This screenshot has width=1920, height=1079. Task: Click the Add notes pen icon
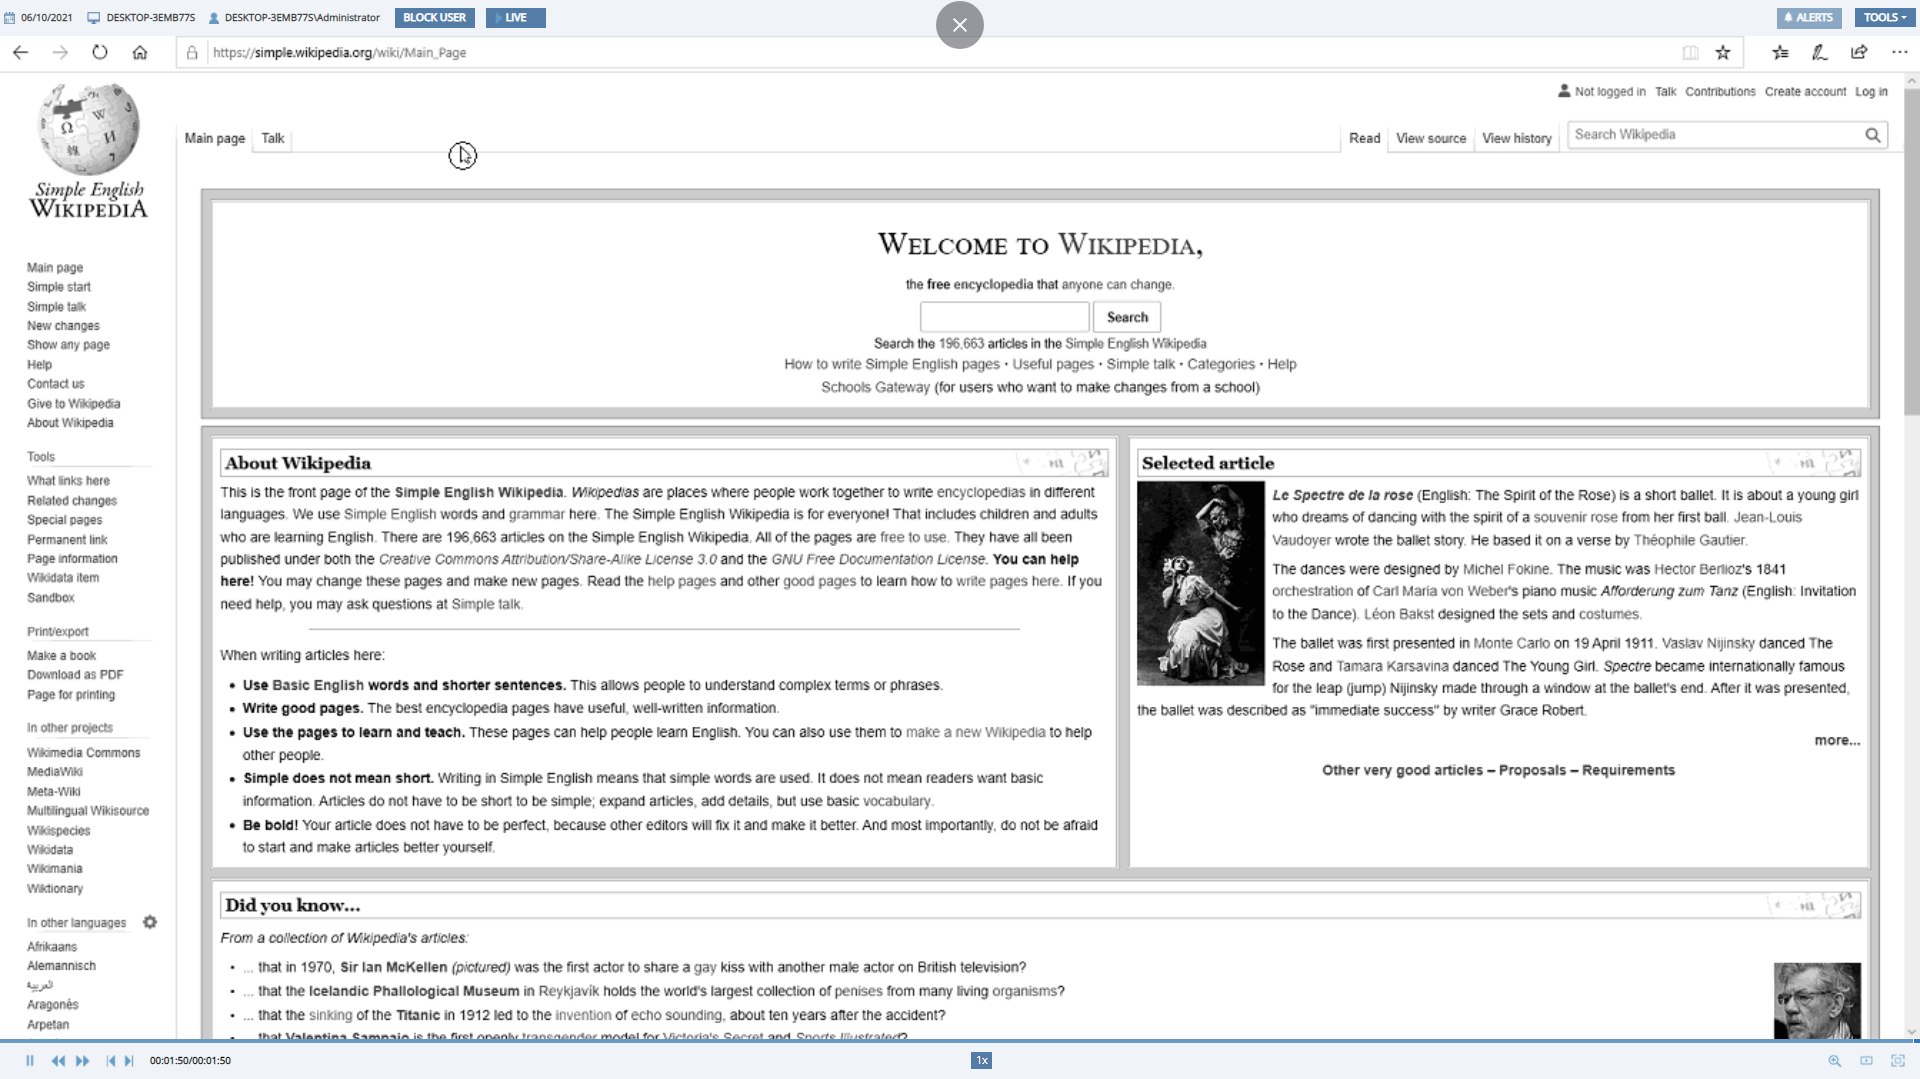1820,53
